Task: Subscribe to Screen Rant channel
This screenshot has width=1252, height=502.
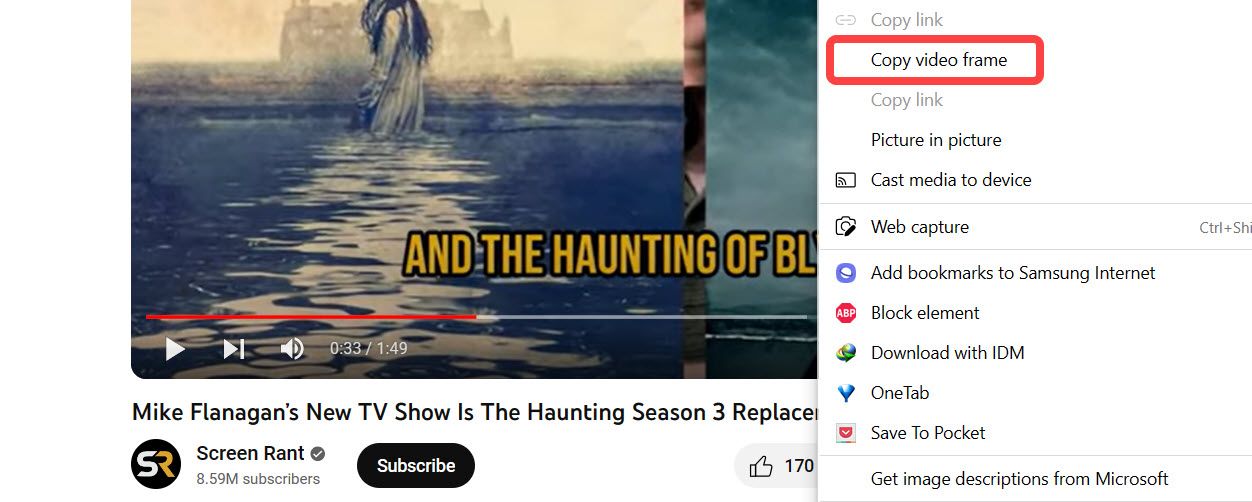Action: [x=416, y=465]
